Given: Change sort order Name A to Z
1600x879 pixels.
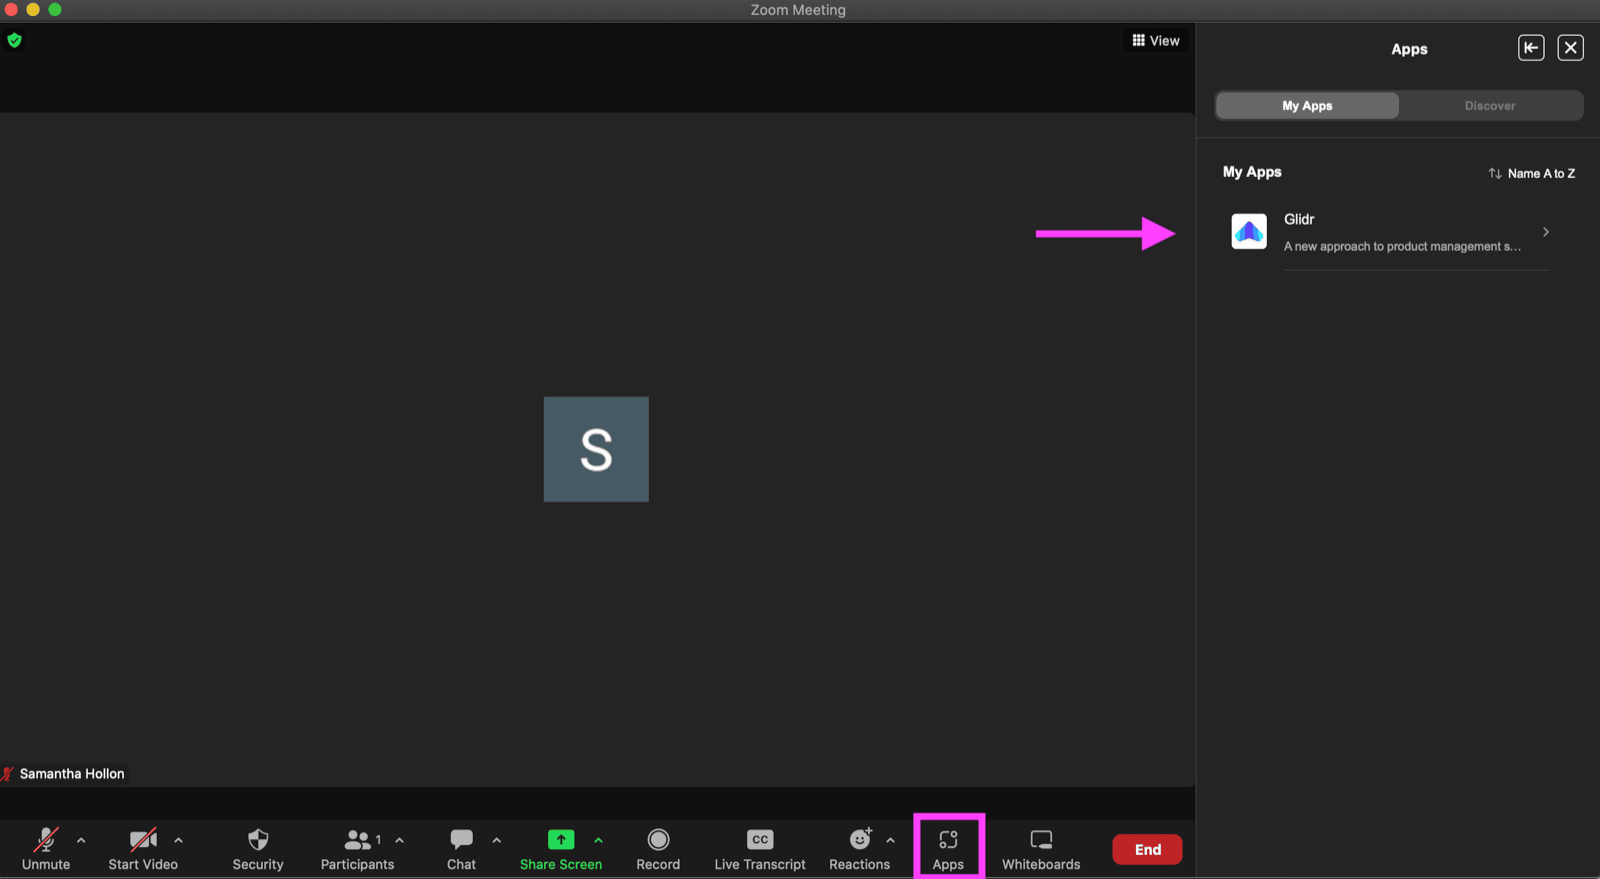Looking at the screenshot, I should 1532,174.
